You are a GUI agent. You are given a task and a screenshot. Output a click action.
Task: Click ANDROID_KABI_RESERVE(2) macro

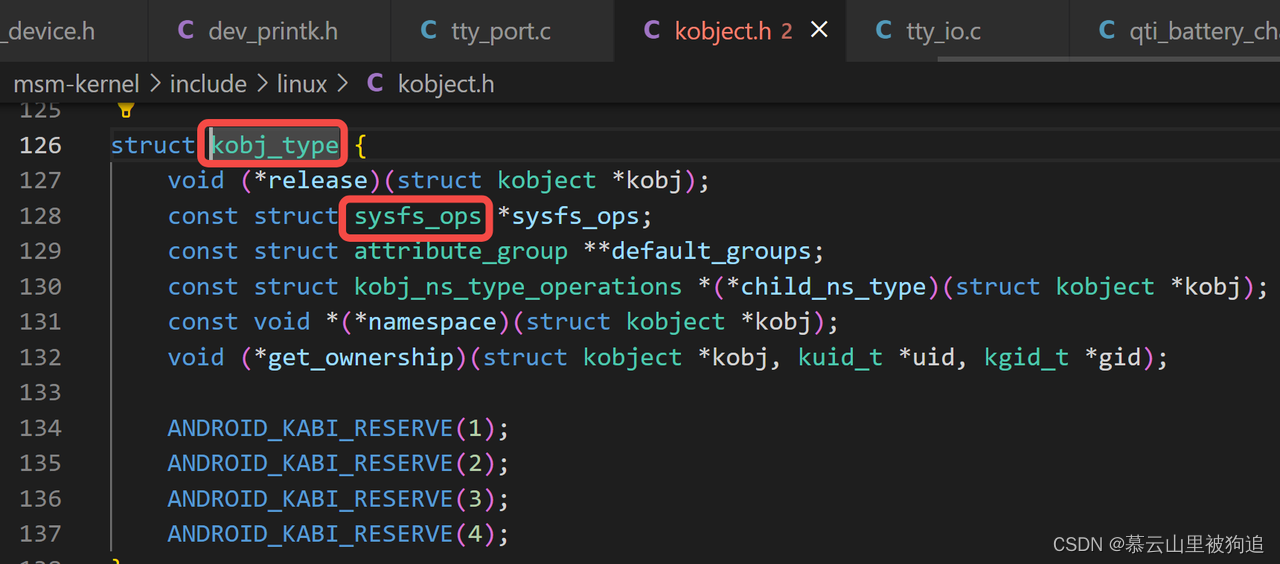point(332,463)
